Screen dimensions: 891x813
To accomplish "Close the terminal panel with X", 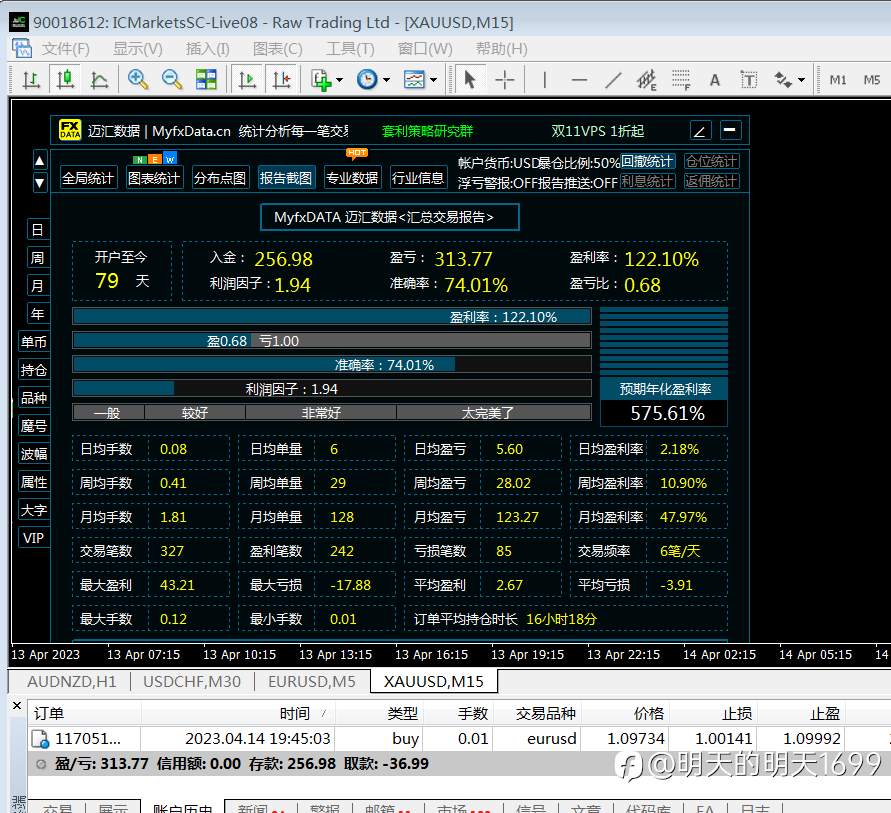I will (x=17, y=706).
